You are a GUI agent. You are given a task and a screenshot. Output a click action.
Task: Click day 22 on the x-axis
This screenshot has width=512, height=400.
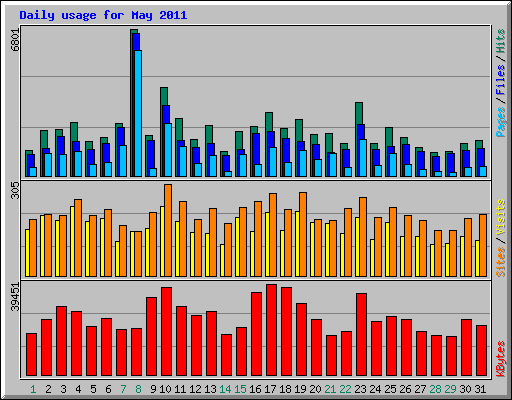(x=345, y=389)
